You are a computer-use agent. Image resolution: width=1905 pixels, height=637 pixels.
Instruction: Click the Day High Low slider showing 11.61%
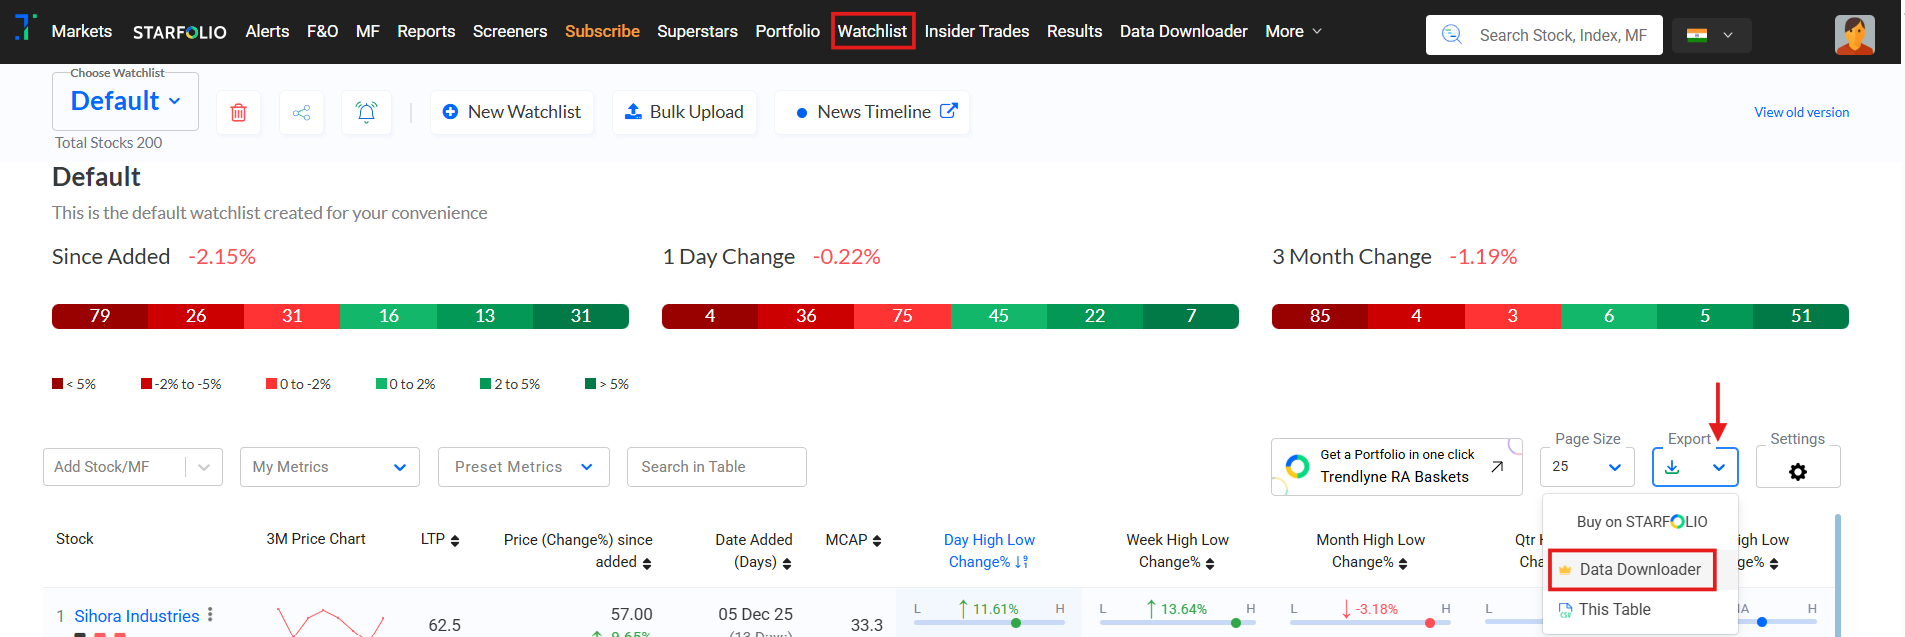point(989,622)
